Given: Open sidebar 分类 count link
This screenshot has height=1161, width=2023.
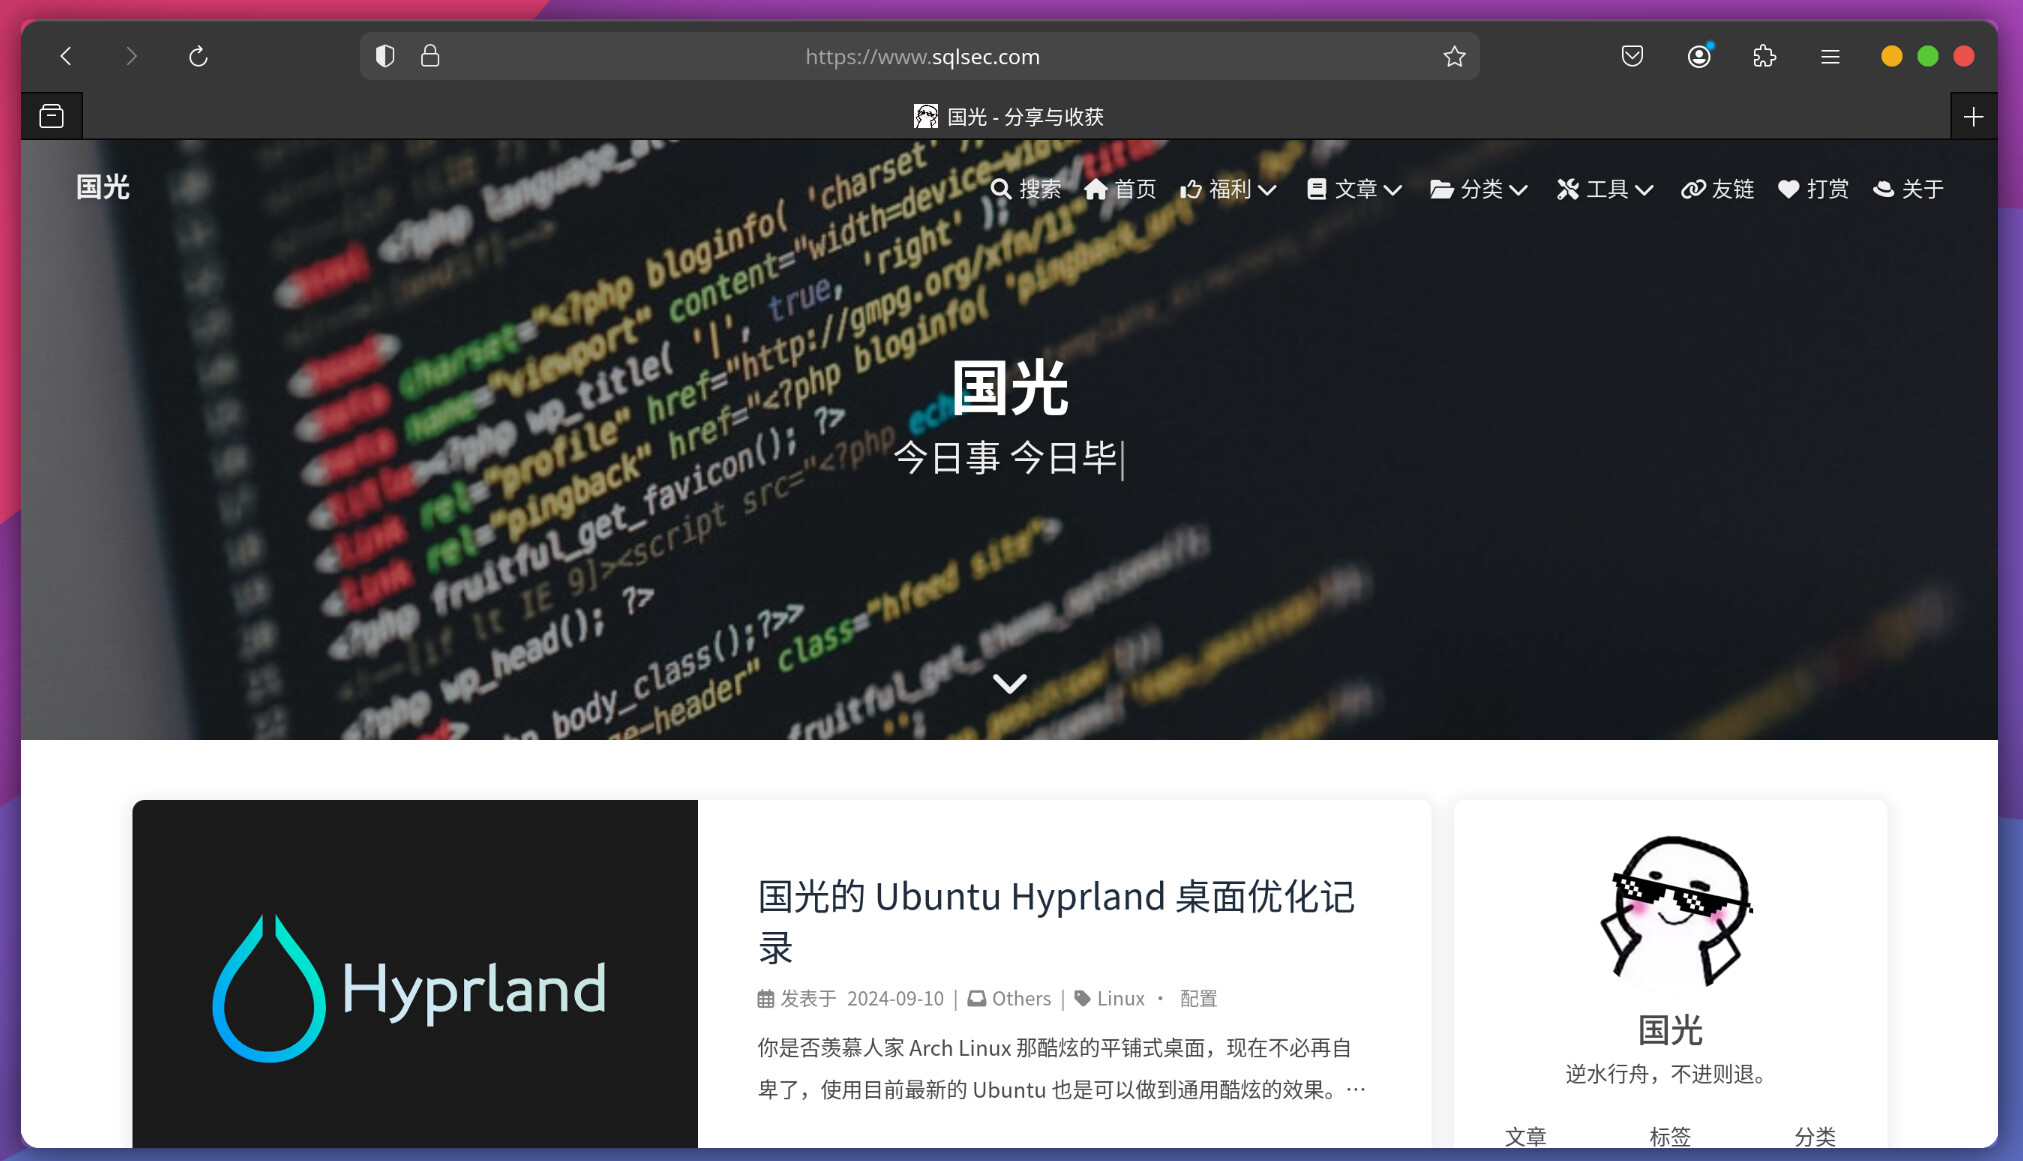Looking at the screenshot, I should [1815, 1136].
